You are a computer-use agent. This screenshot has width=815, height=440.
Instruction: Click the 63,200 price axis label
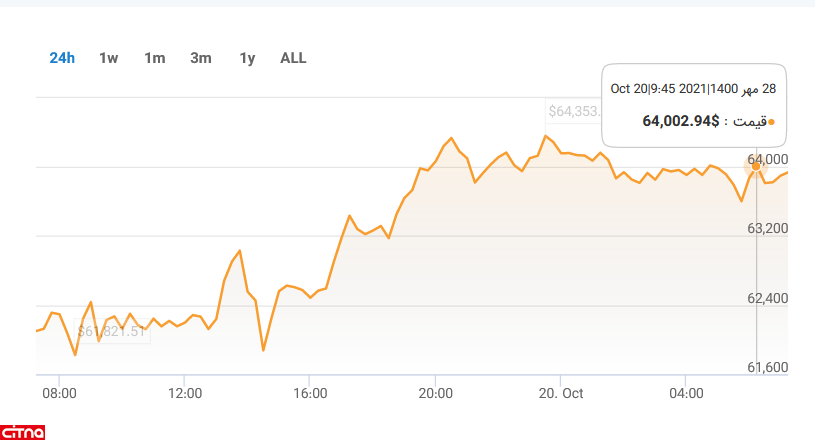768,229
